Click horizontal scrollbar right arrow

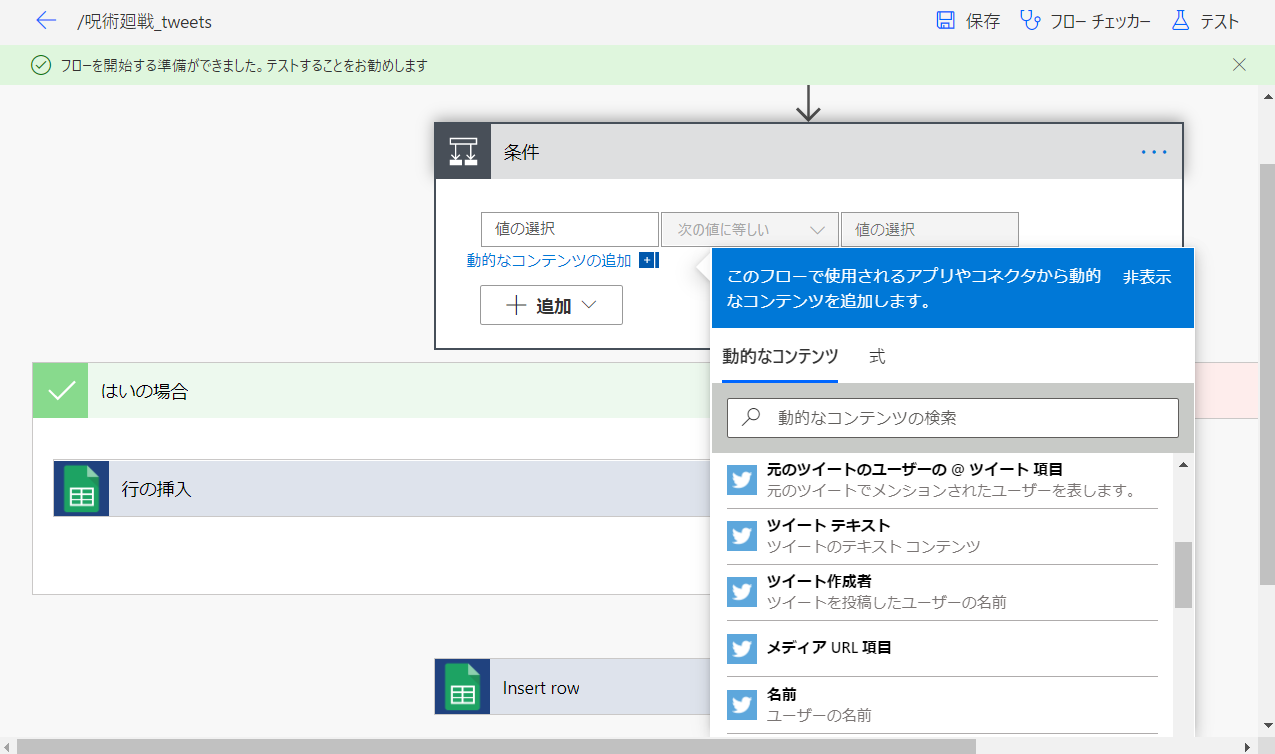[x=1248, y=746]
